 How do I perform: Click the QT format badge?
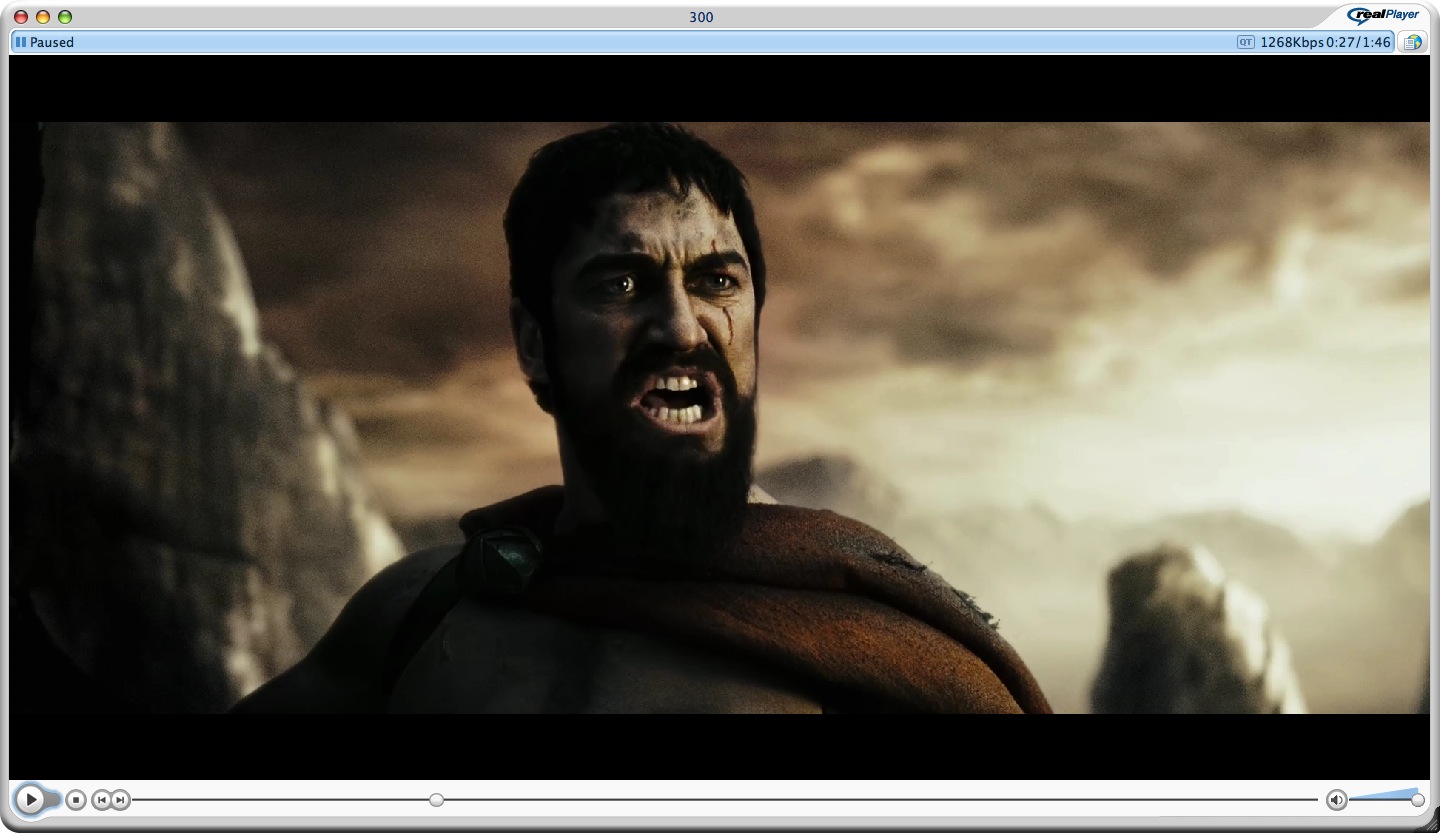1245,42
